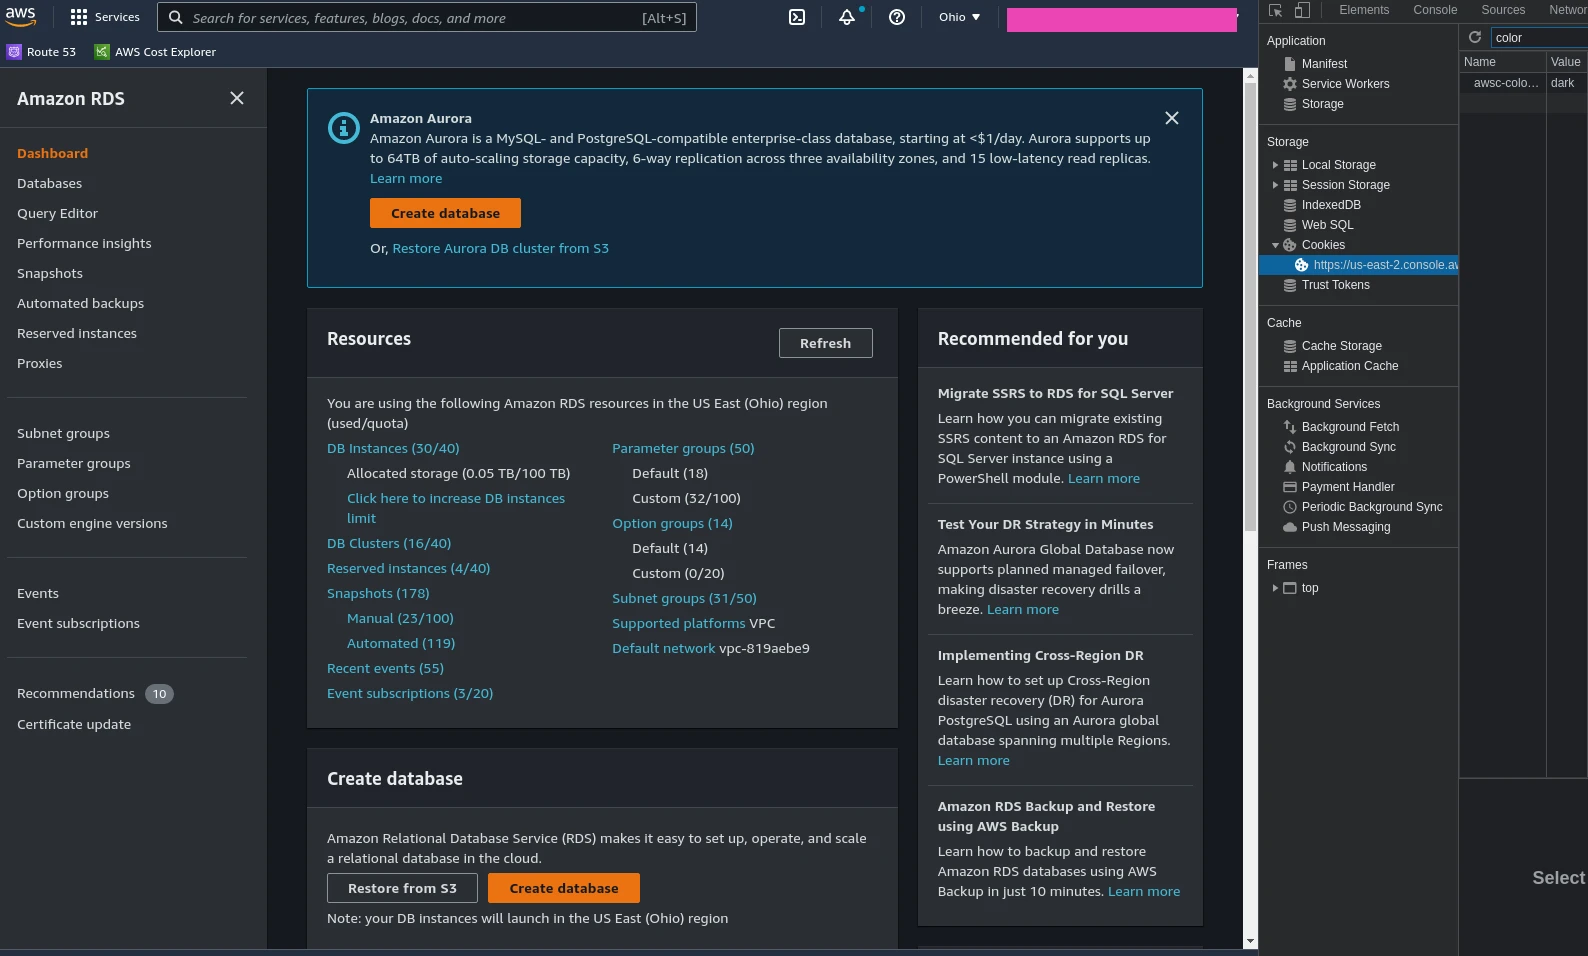Screen dimensions: 1588x956
Task: Select DevTools inspect element icon
Action: [x=1275, y=10]
